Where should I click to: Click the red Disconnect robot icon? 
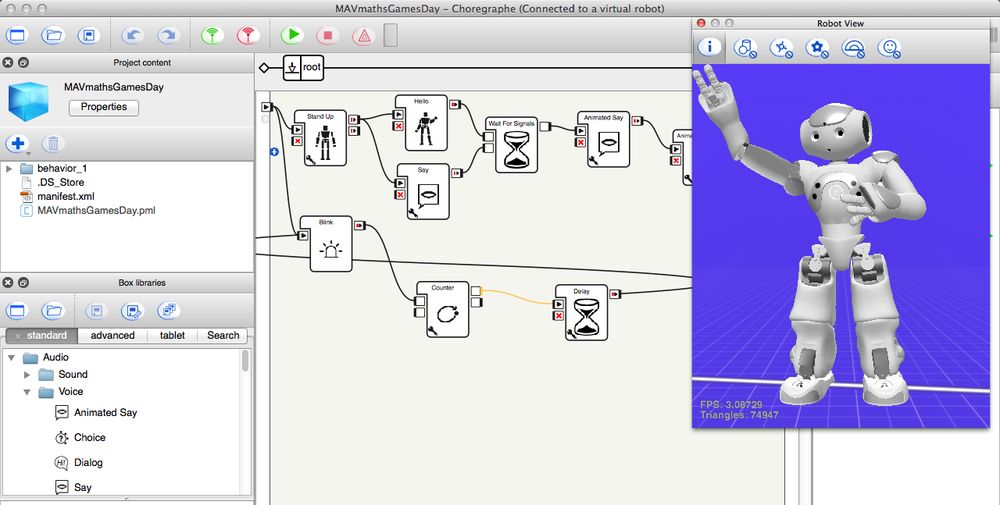coord(246,35)
